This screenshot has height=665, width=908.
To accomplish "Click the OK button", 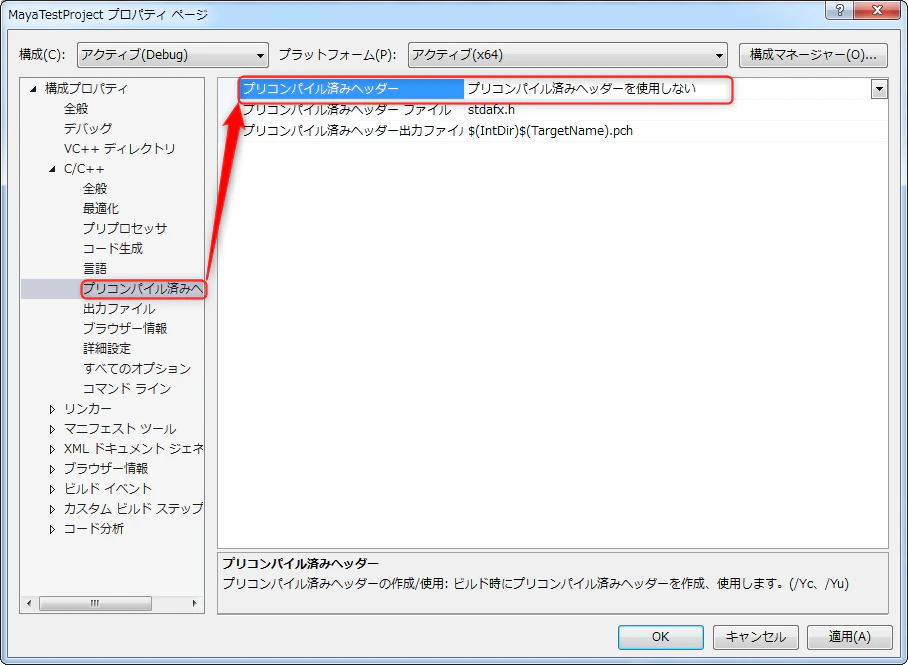I will (x=661, y=637).
